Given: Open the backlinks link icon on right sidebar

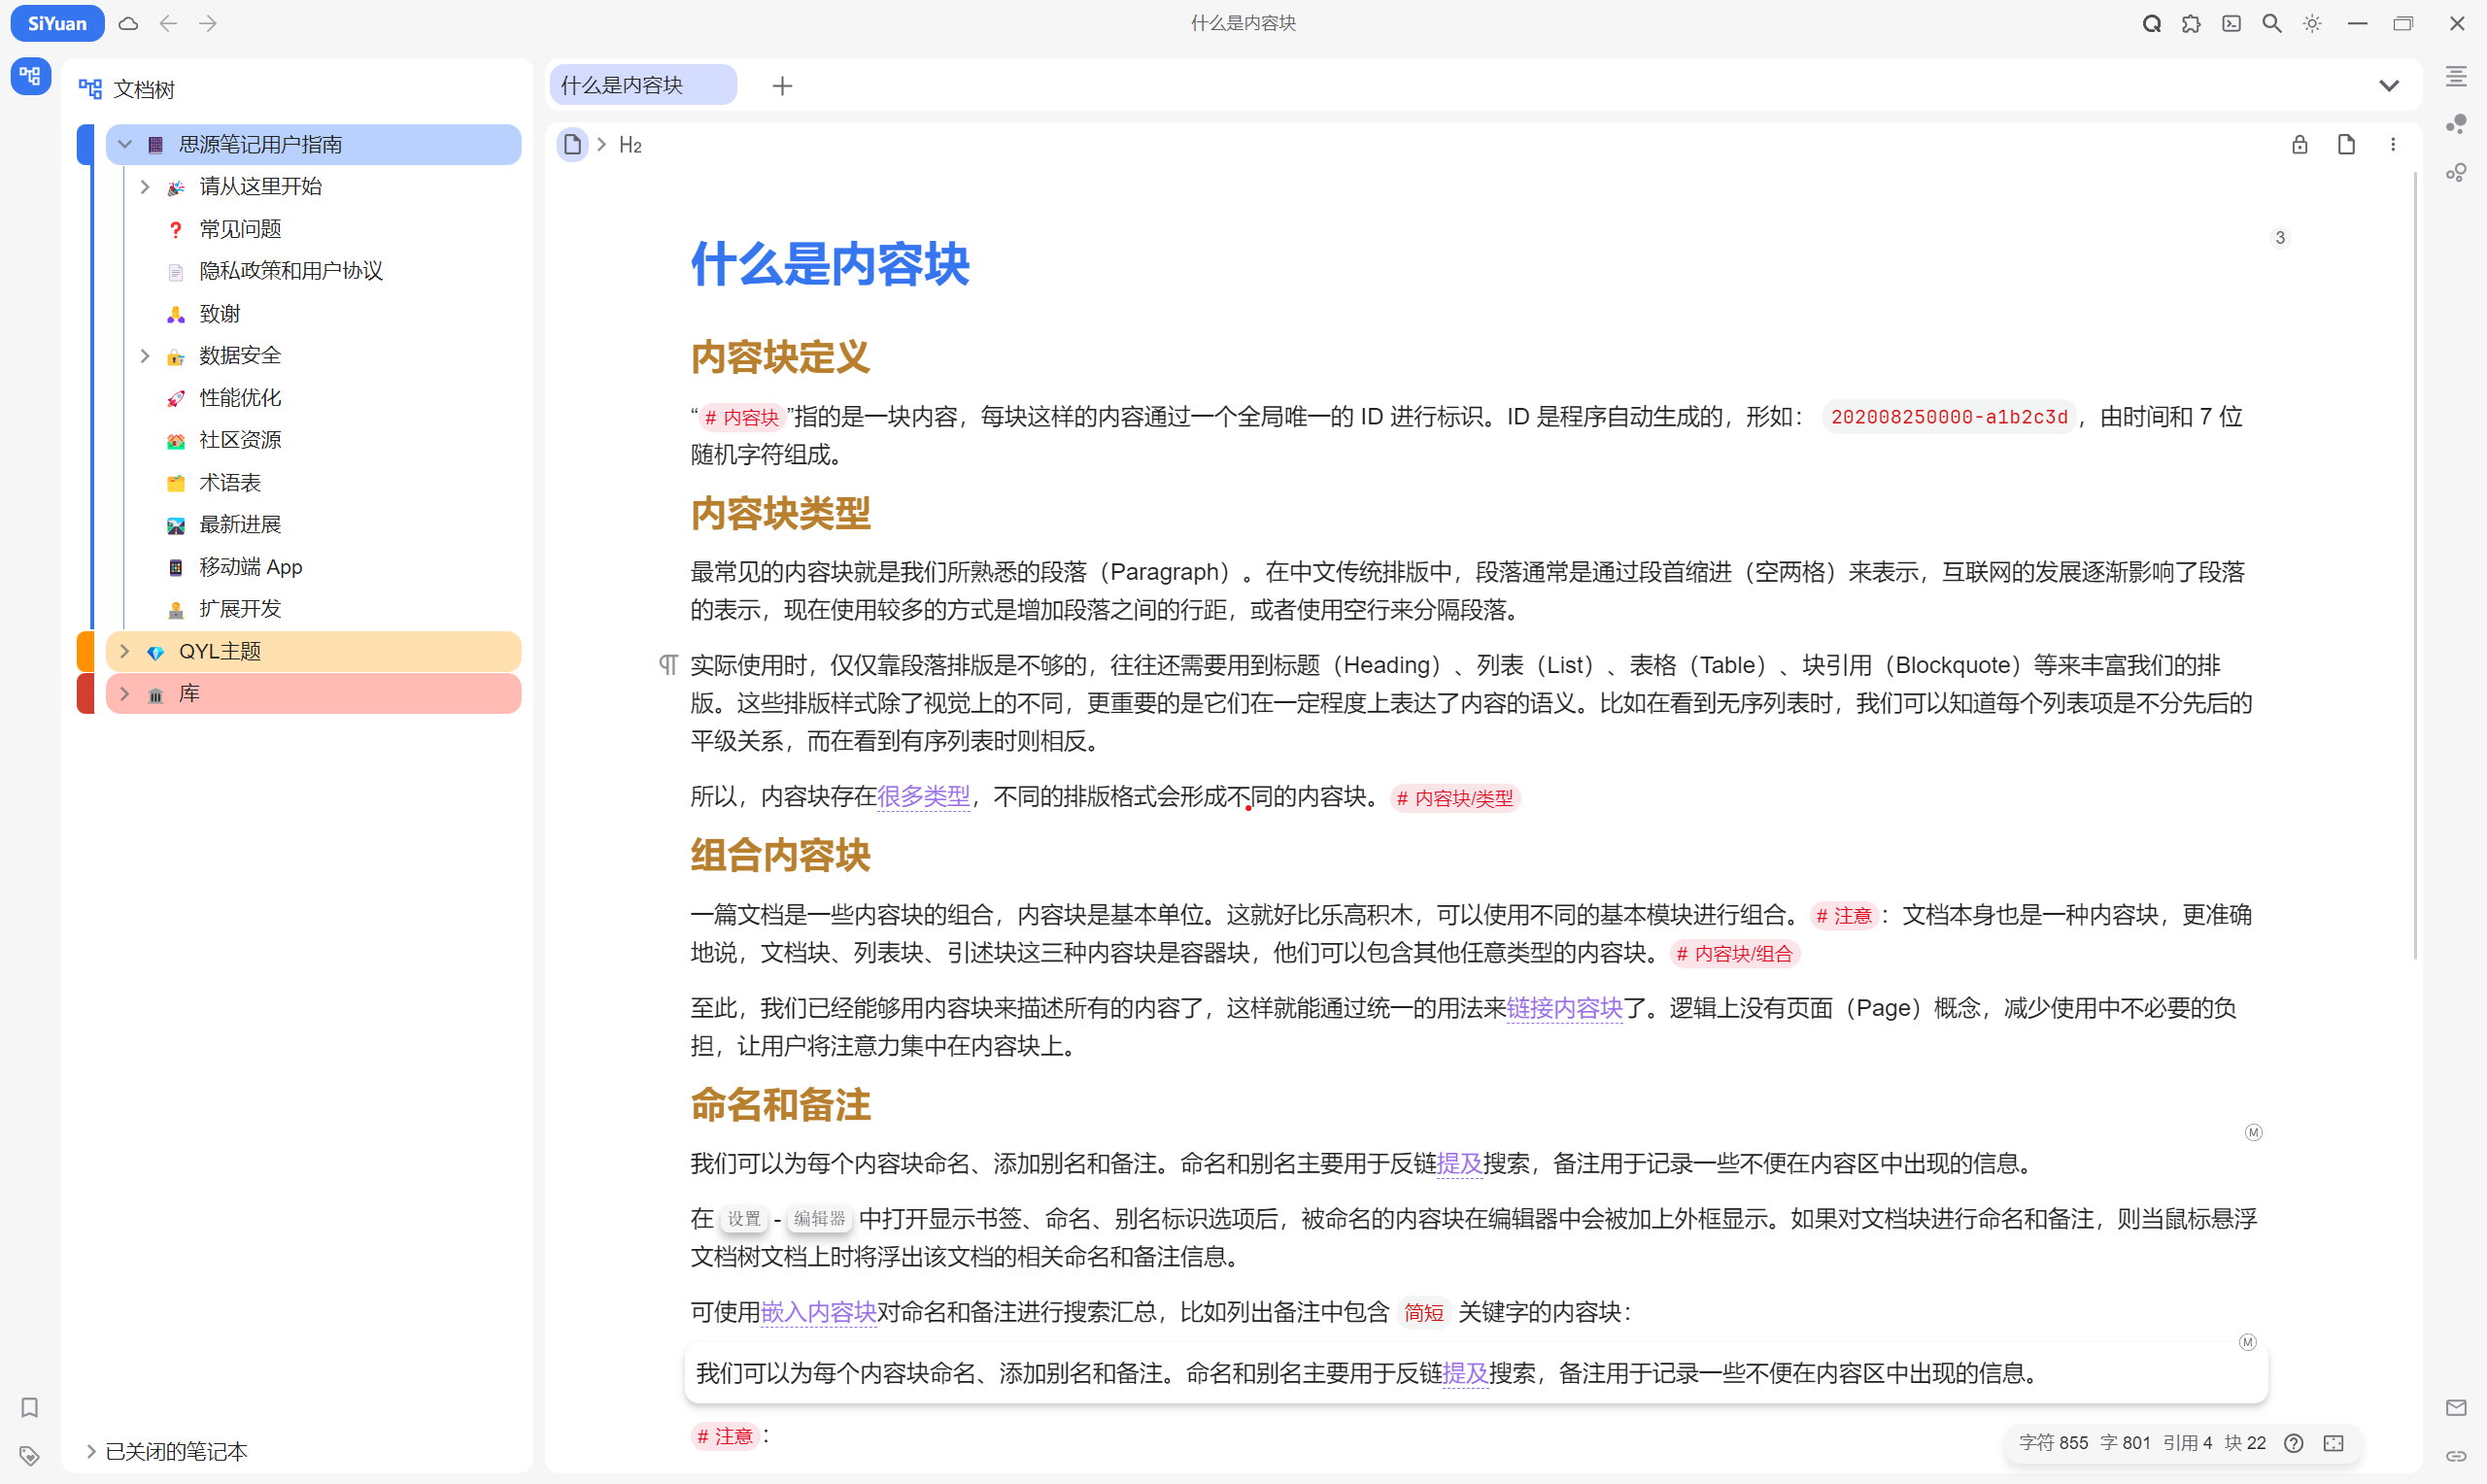Looking at the screenshot, I should [x=2456, y=1456].
